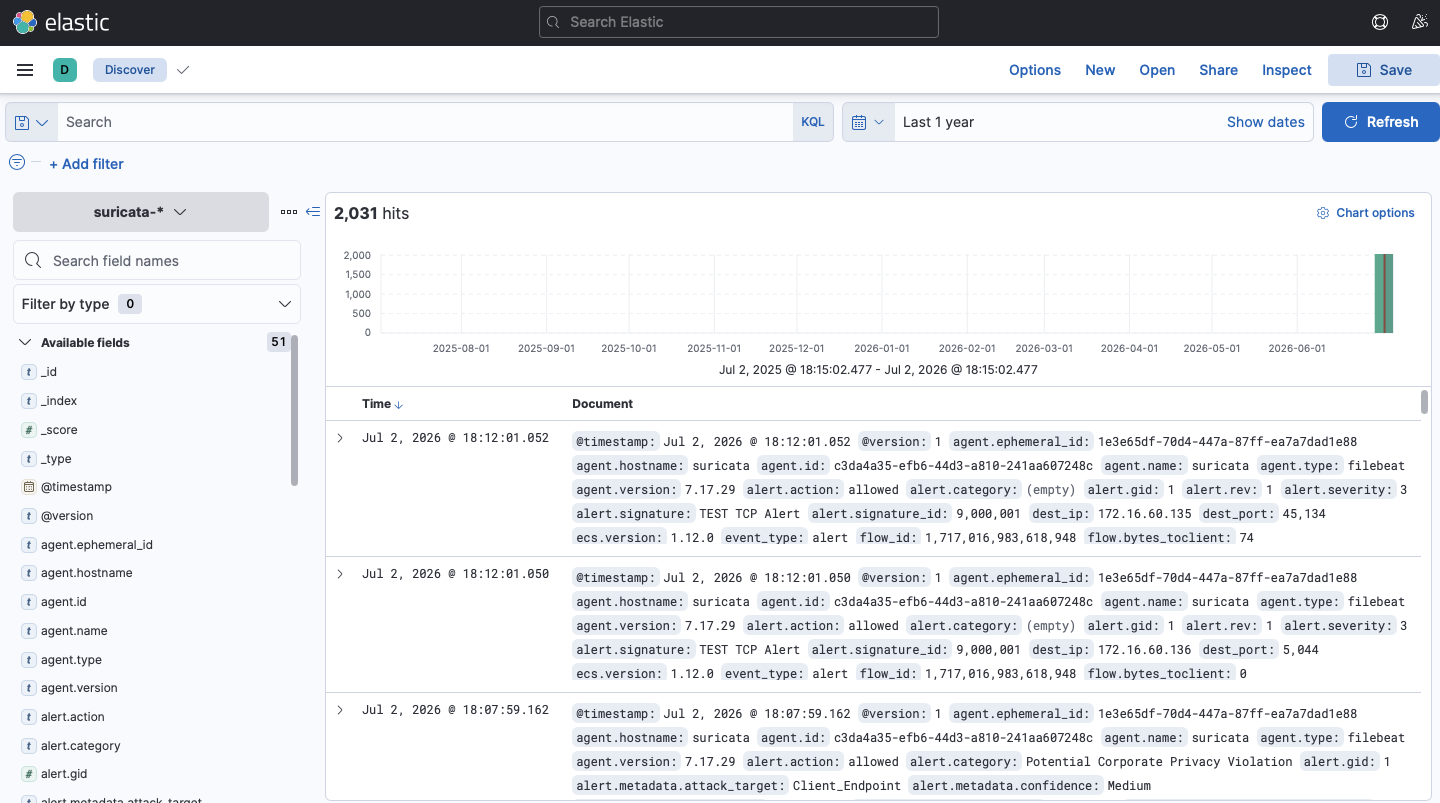Click the alert.gid number type icon
Viewport: 1440px width, 803px height.
tap(29, 774)
